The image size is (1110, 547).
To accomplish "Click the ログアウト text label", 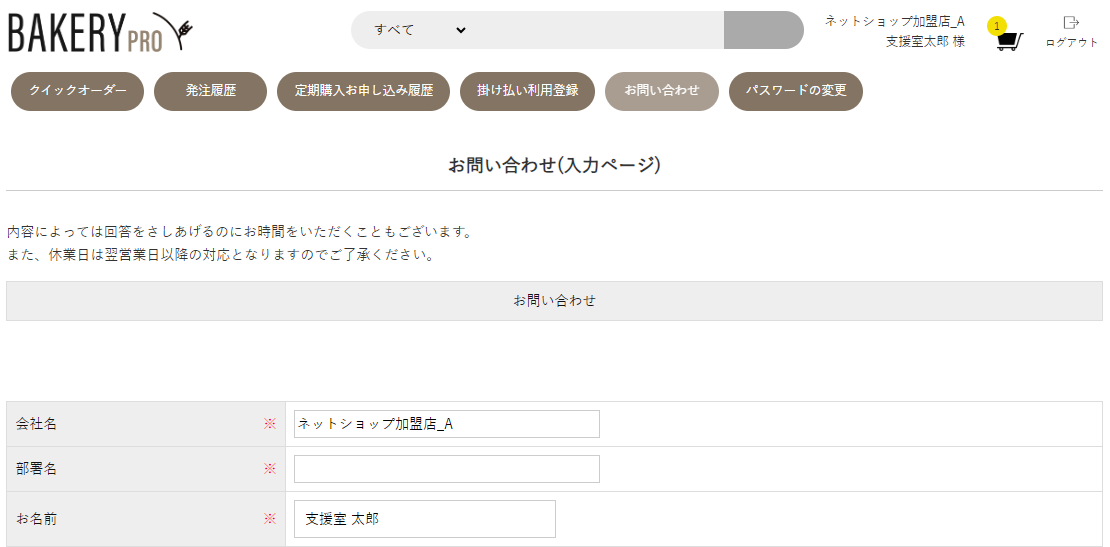I will 1071,43.
